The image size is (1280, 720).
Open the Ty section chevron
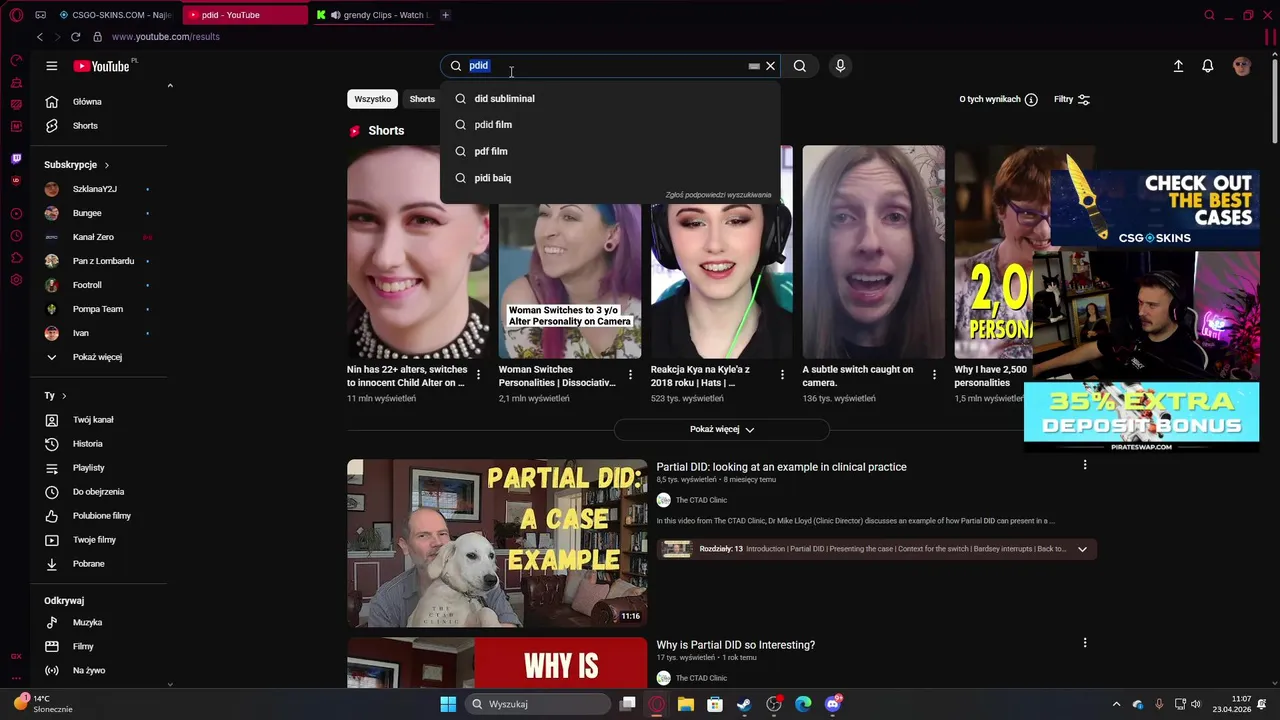pos(64,396)
